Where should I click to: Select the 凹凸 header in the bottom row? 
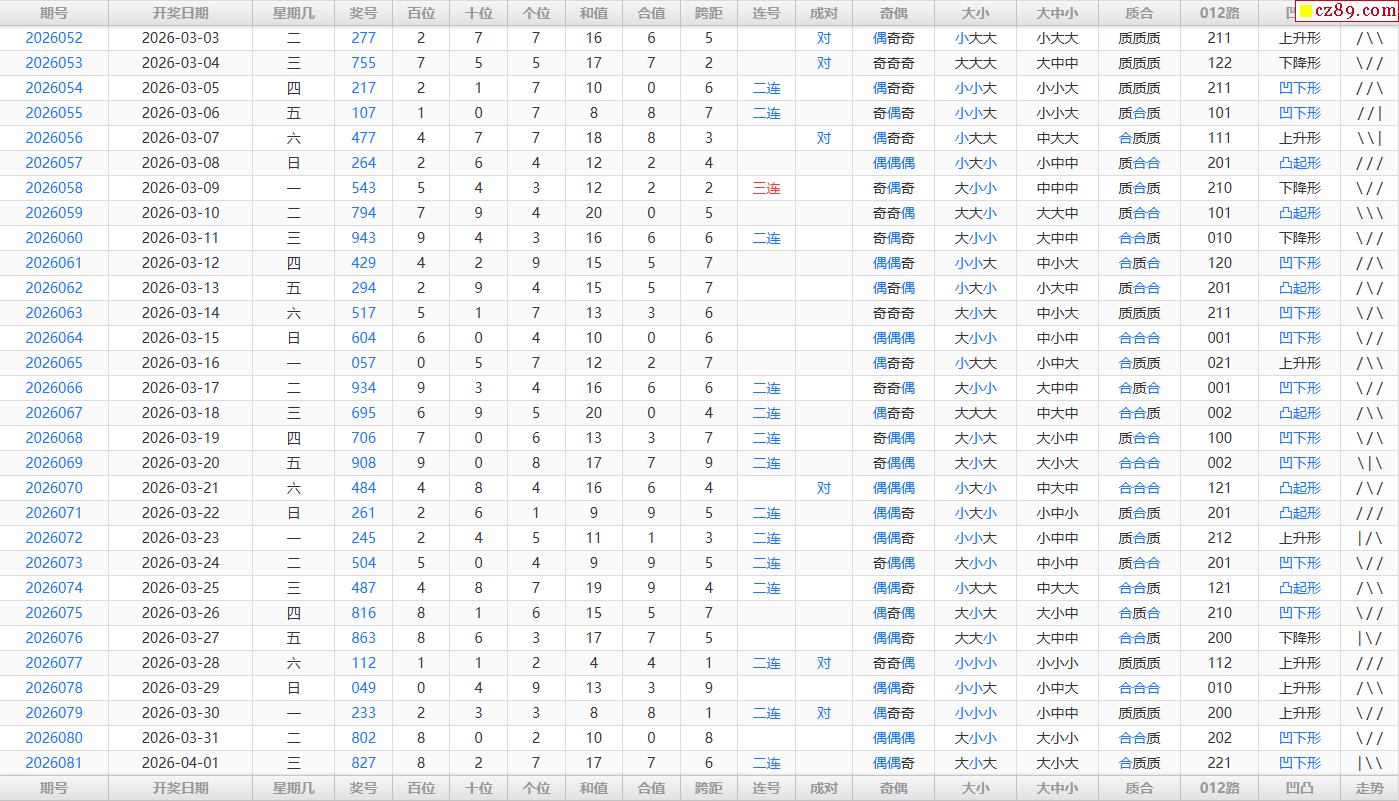pos(1299,788)
